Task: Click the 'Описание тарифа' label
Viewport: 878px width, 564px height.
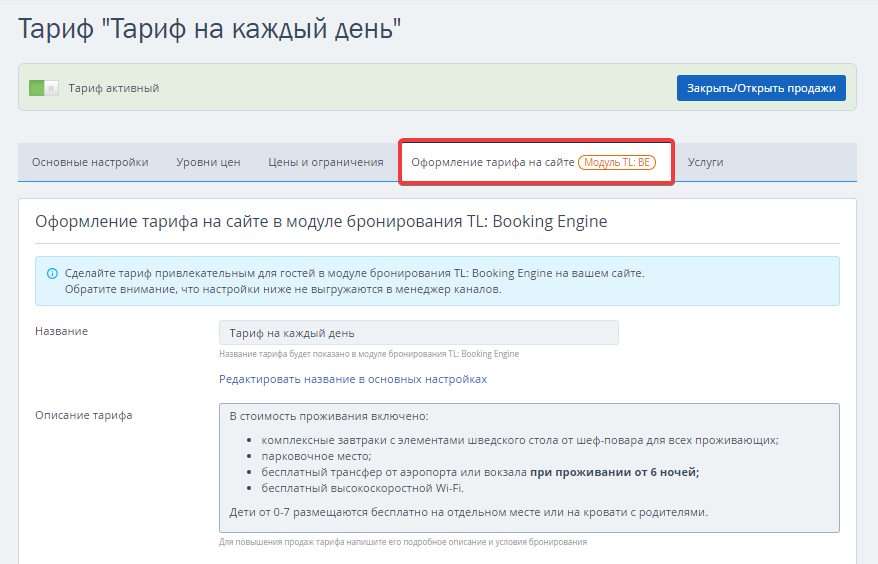Action: (84, 415)
